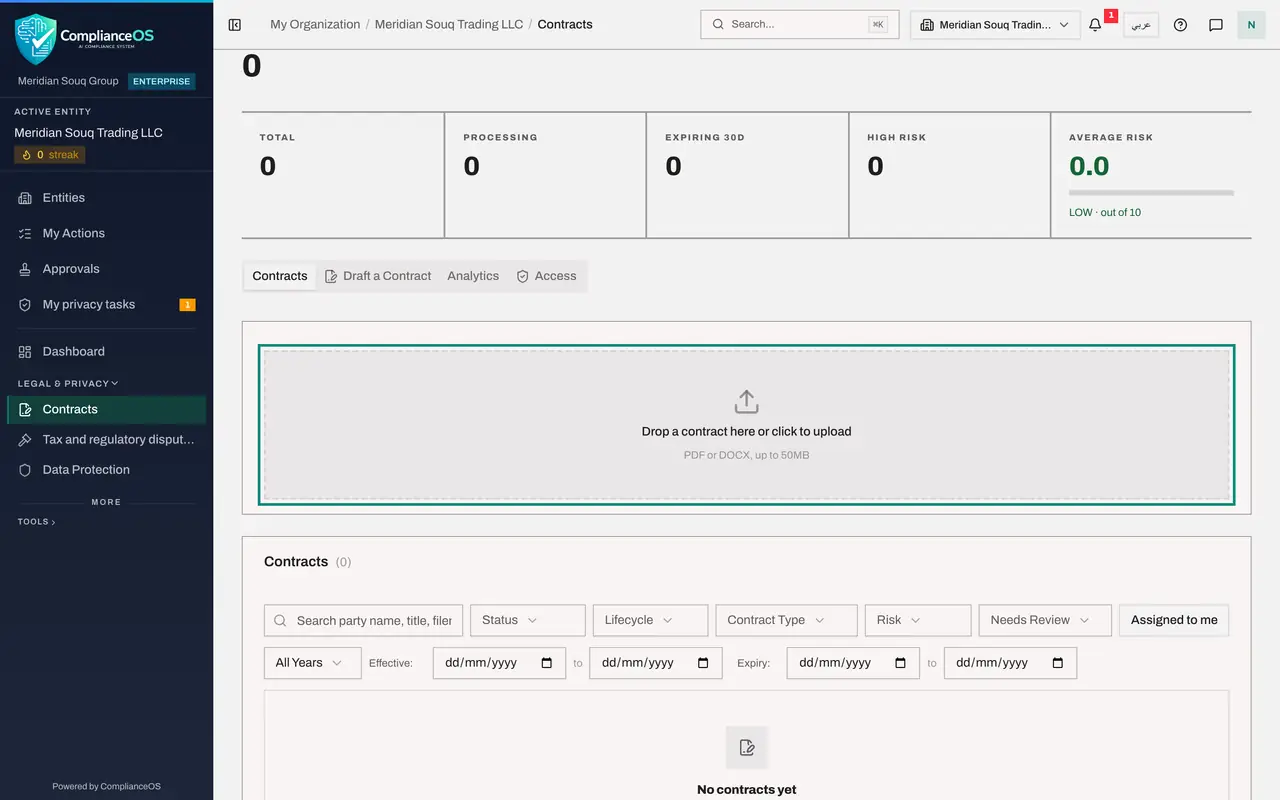Open Approvals in the sidebar
Image resolution: width=1280 pixels, height=800 pixels.
pyautogui.click(x=106, y=269)
